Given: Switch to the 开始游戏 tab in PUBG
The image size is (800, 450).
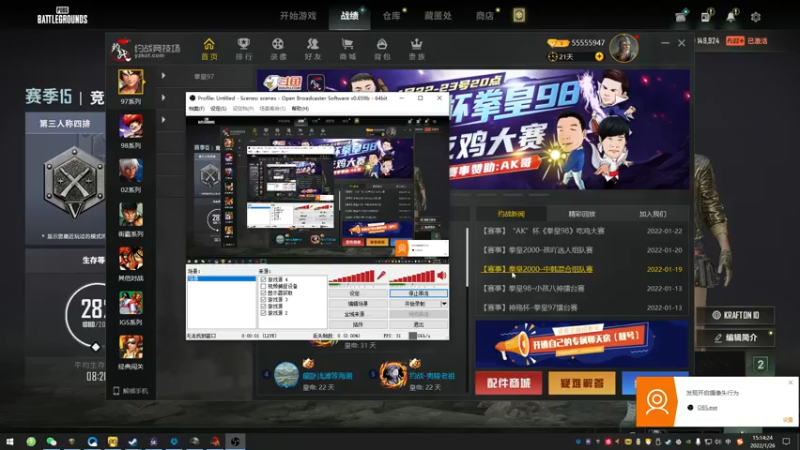Looking at the screenshot, I should [x=298, y=16].
